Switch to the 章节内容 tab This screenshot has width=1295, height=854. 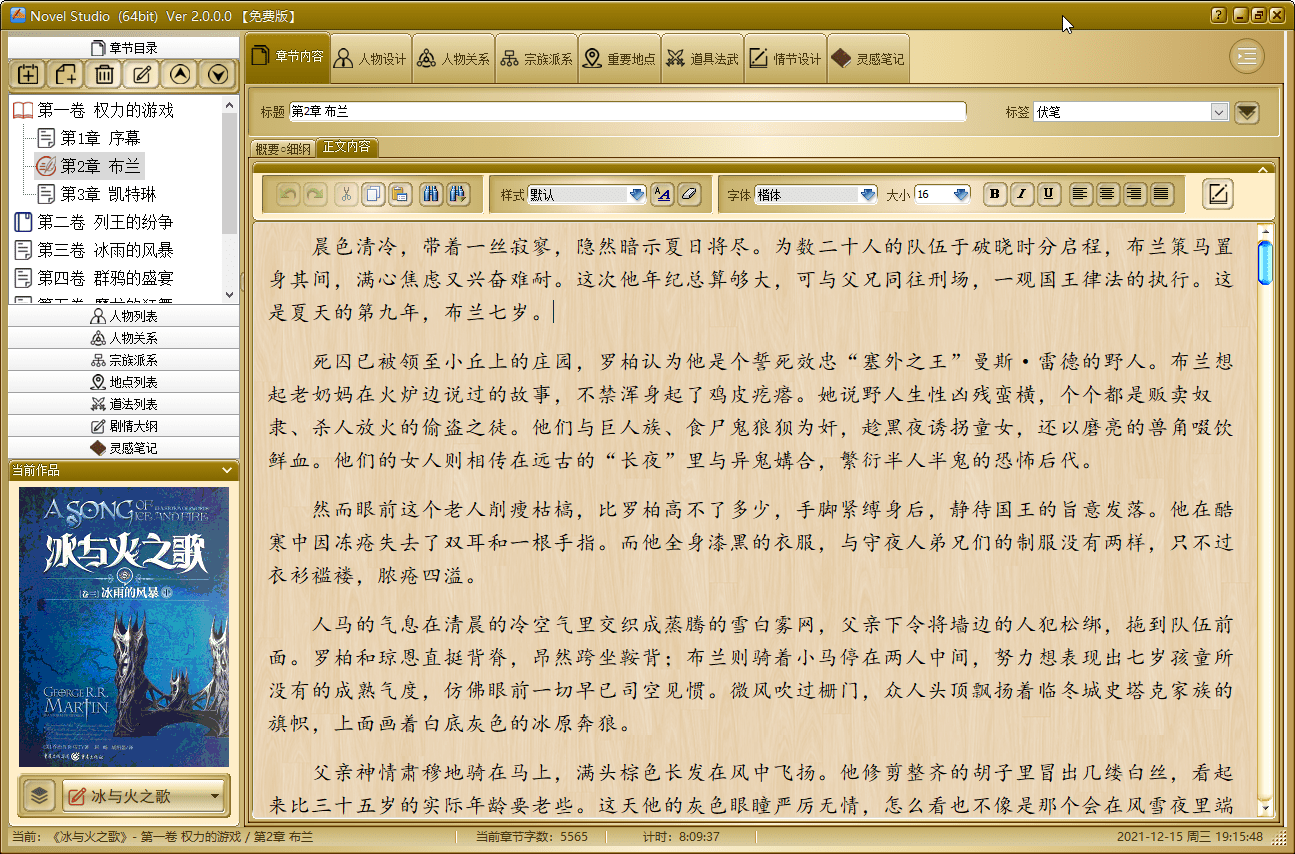coord(287,57)
